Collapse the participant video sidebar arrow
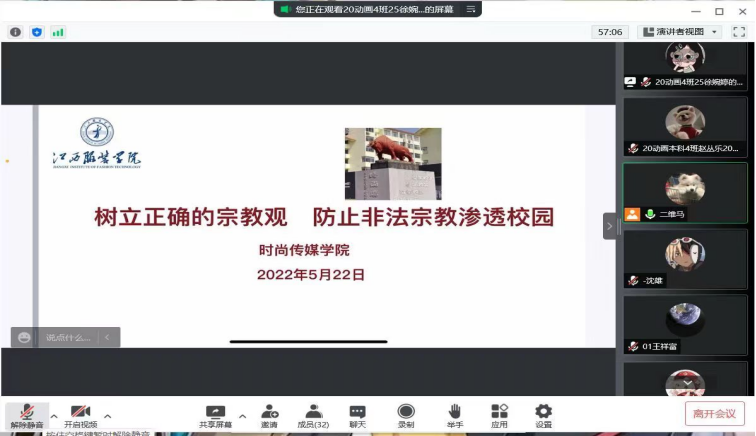 tap(610, 226)
